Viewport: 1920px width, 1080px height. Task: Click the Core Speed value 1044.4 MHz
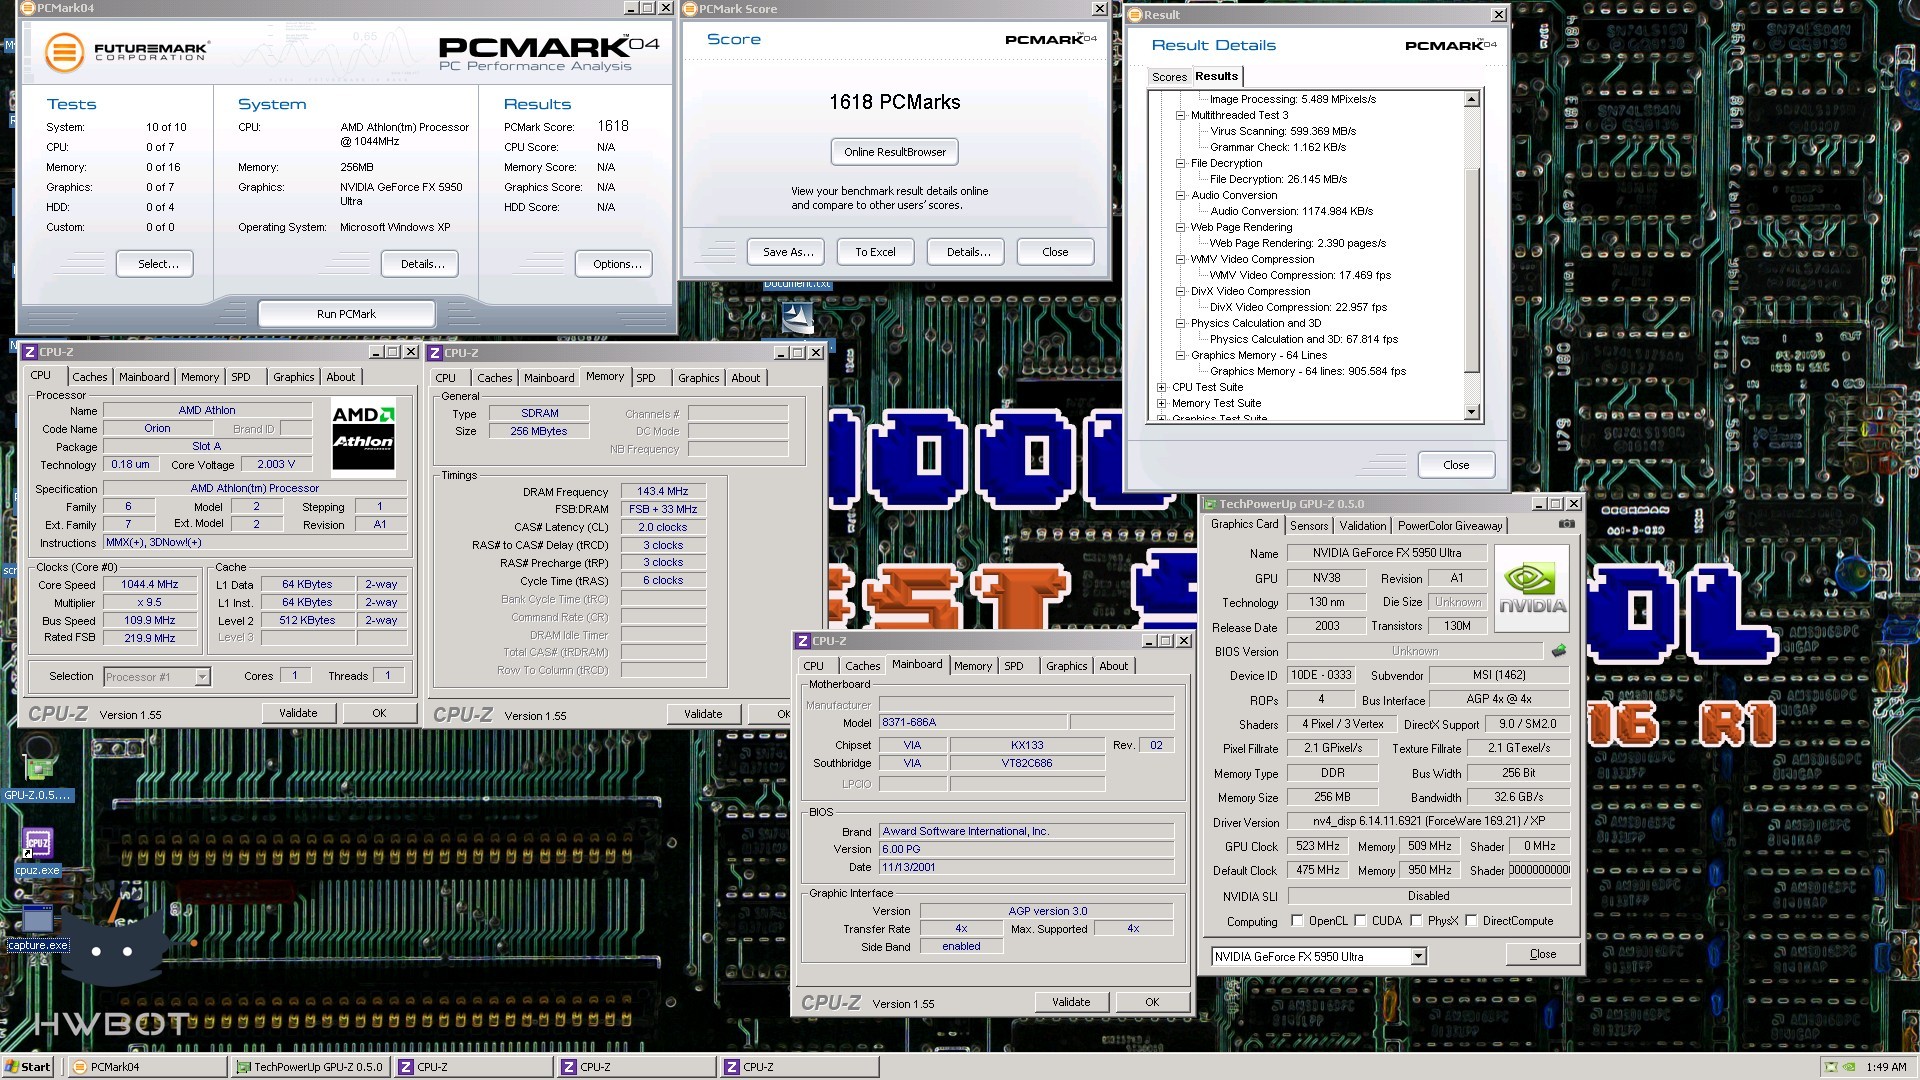150,584
